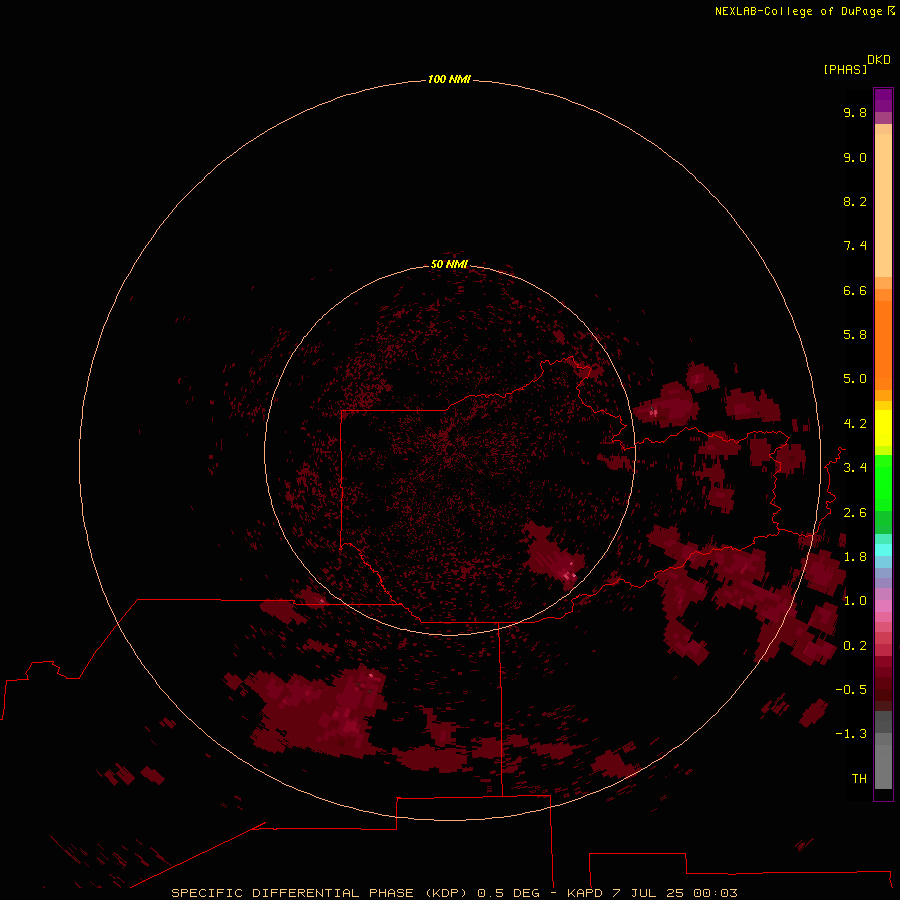Screen dimensions: 900x900
Task: Click the -1.3 scale value
Action: click(851, 734)
